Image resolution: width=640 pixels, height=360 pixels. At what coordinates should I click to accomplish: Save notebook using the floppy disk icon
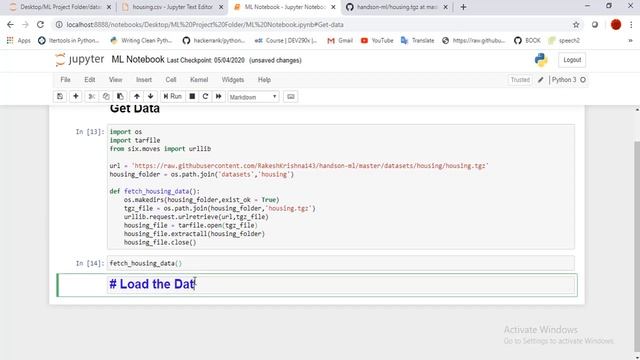[60, 97]
